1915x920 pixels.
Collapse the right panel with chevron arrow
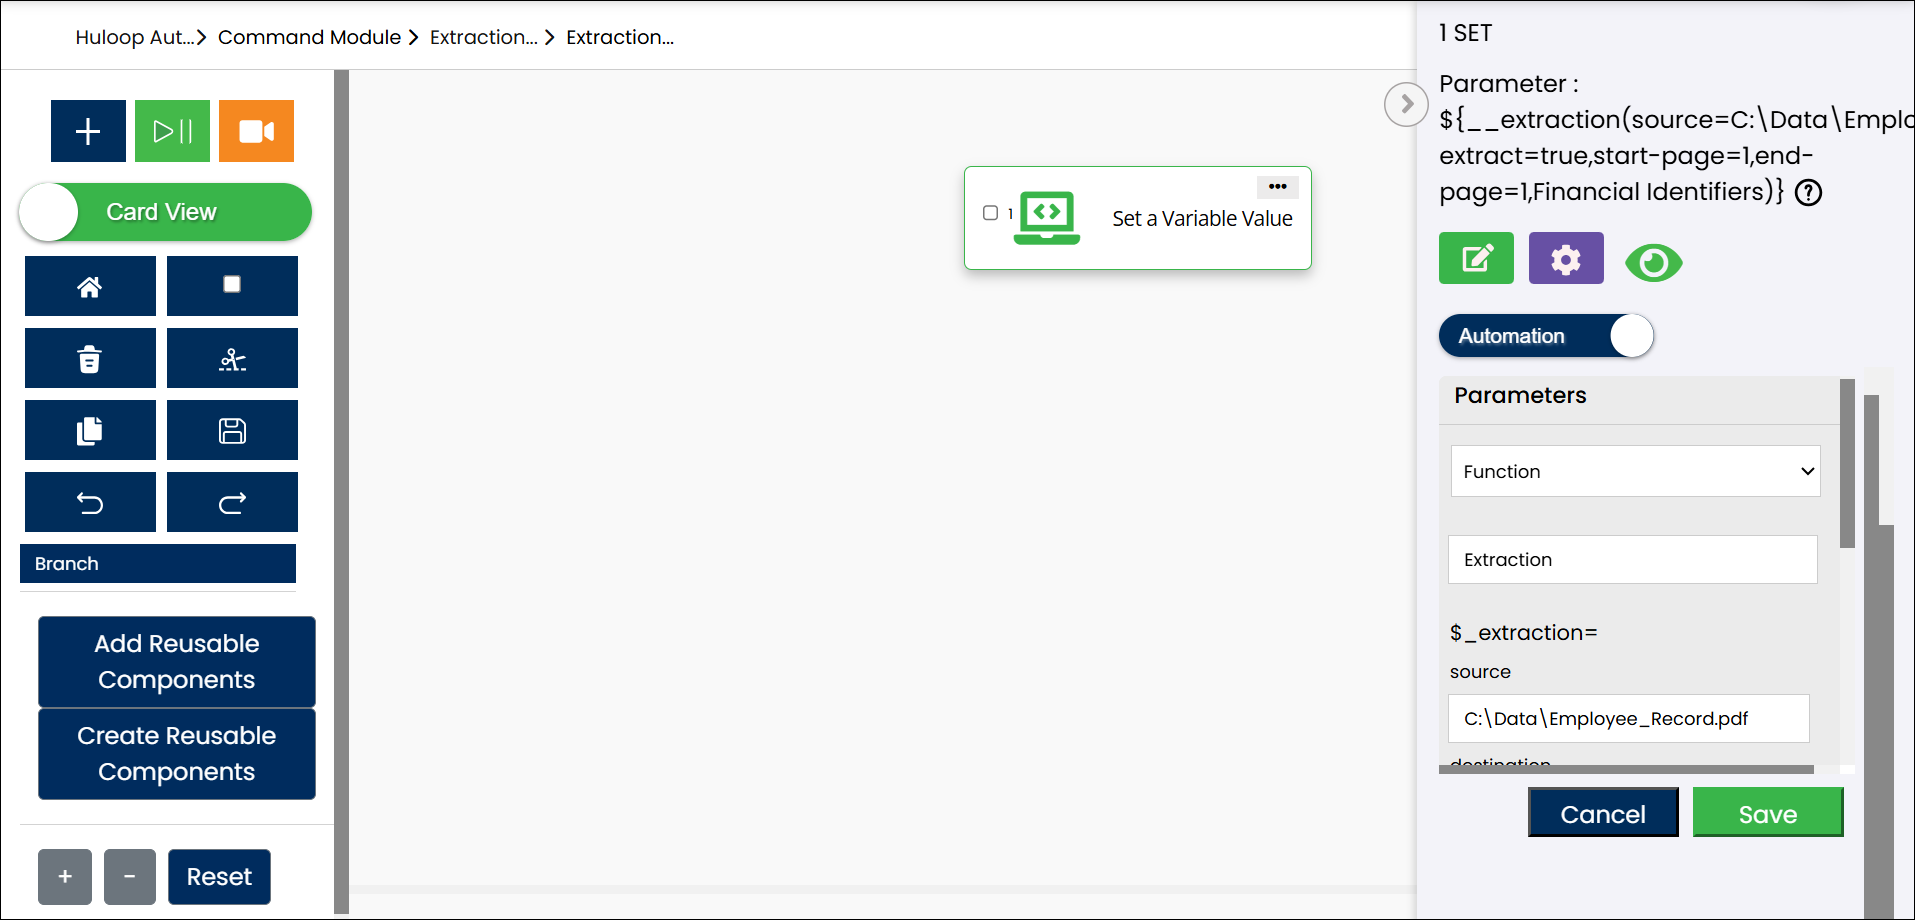coord(1406,104)
